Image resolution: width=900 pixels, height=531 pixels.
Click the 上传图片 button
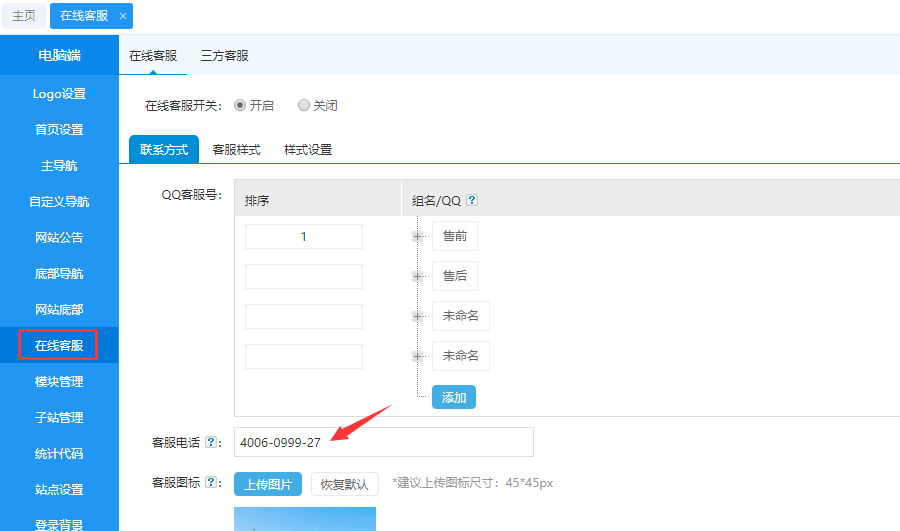click(267, 484)
